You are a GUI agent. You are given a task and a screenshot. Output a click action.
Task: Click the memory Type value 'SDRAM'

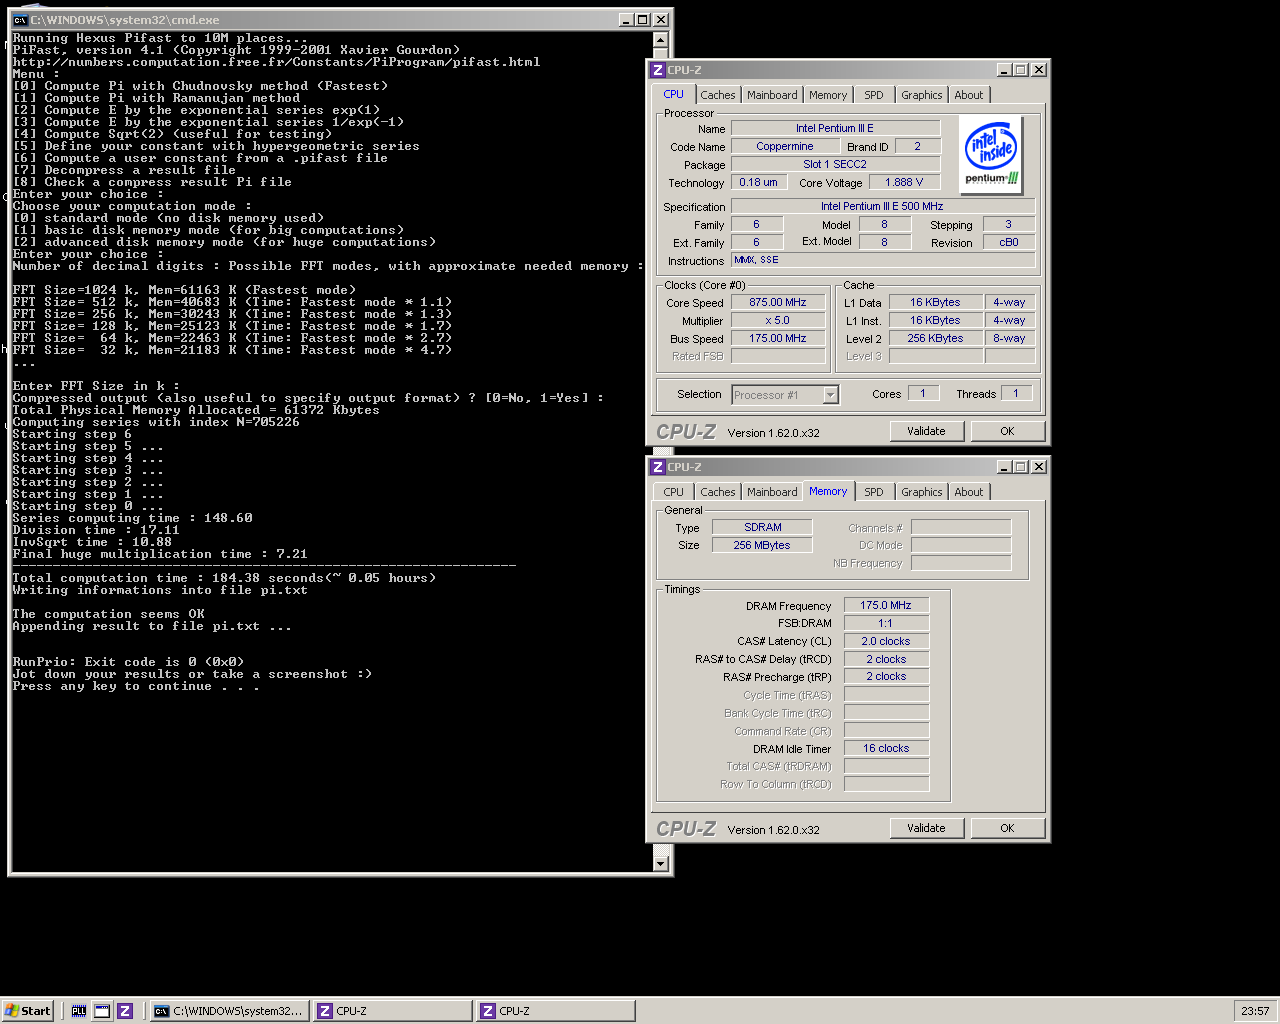point(762,527)
